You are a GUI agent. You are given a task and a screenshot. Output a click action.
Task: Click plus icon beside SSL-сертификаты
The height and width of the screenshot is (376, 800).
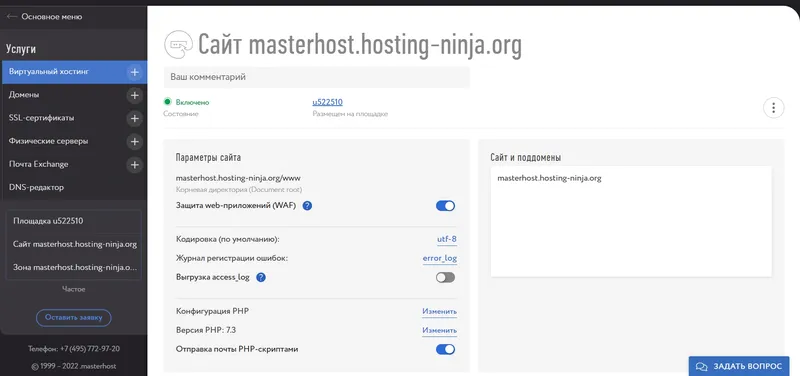point(134,118)
